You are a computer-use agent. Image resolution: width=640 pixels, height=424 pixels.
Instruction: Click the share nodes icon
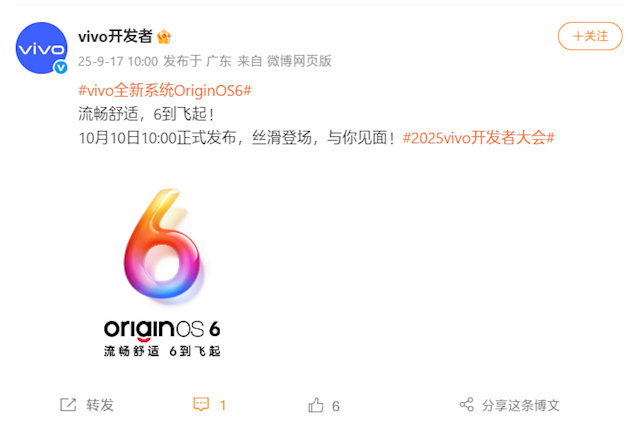tap(467, 404)
